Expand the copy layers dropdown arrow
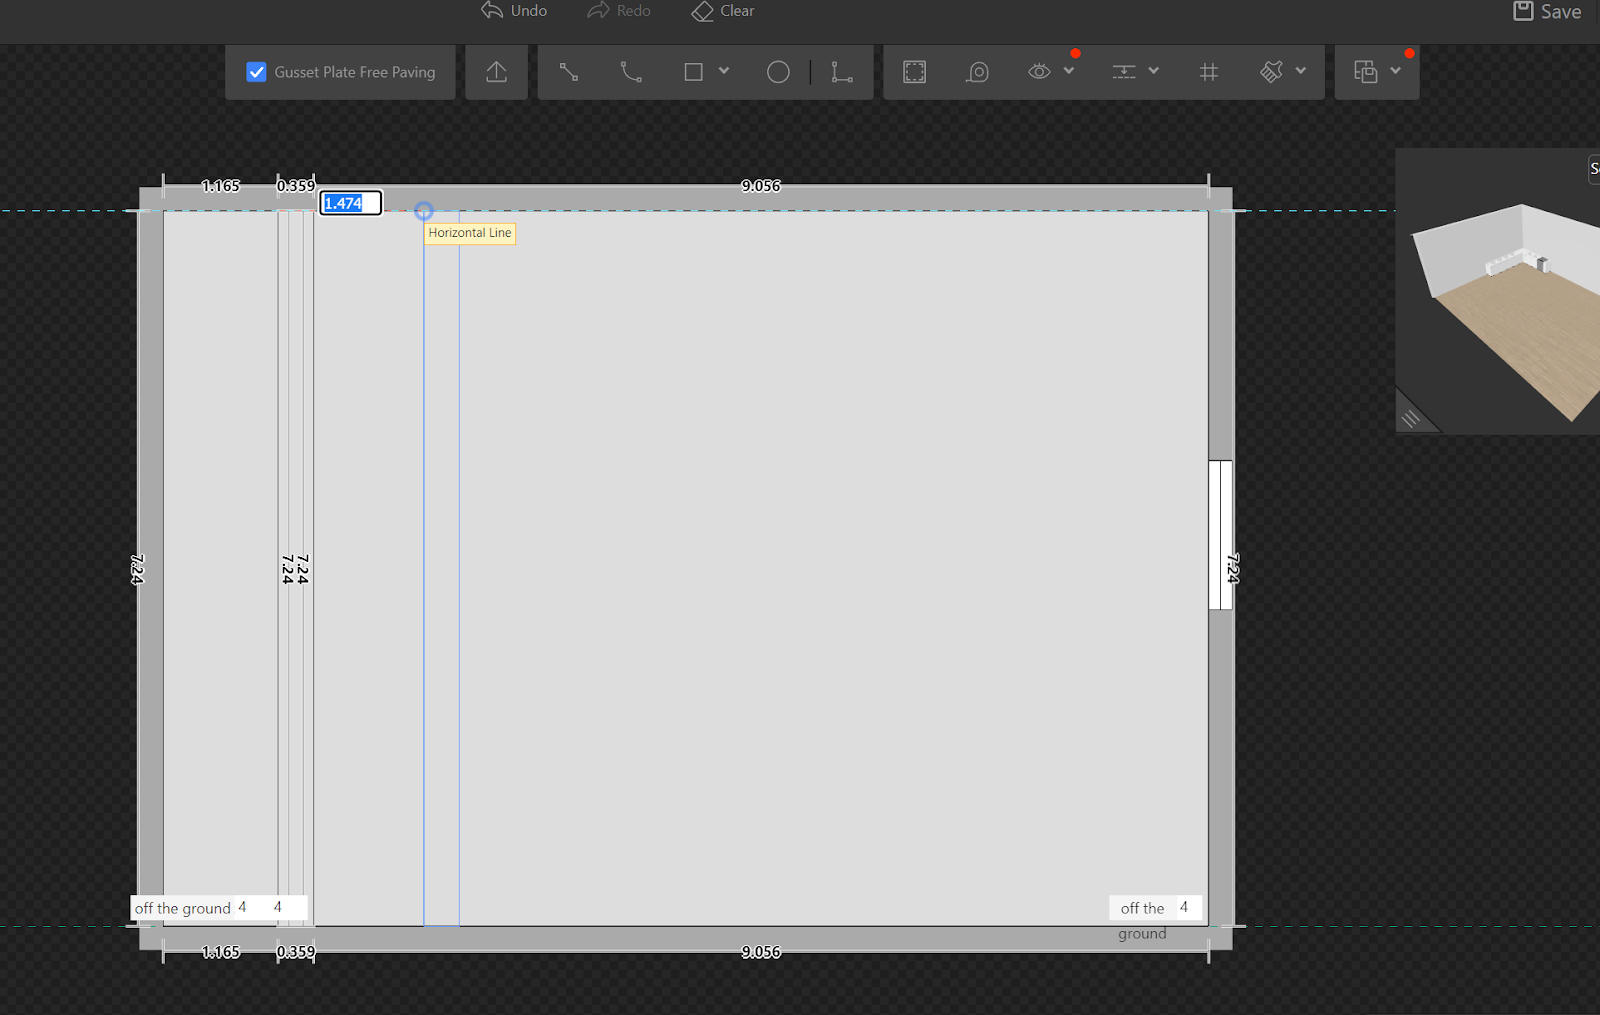Image resolution: width=1600 pixels, height=1015 pixels. coord(1396,71)
